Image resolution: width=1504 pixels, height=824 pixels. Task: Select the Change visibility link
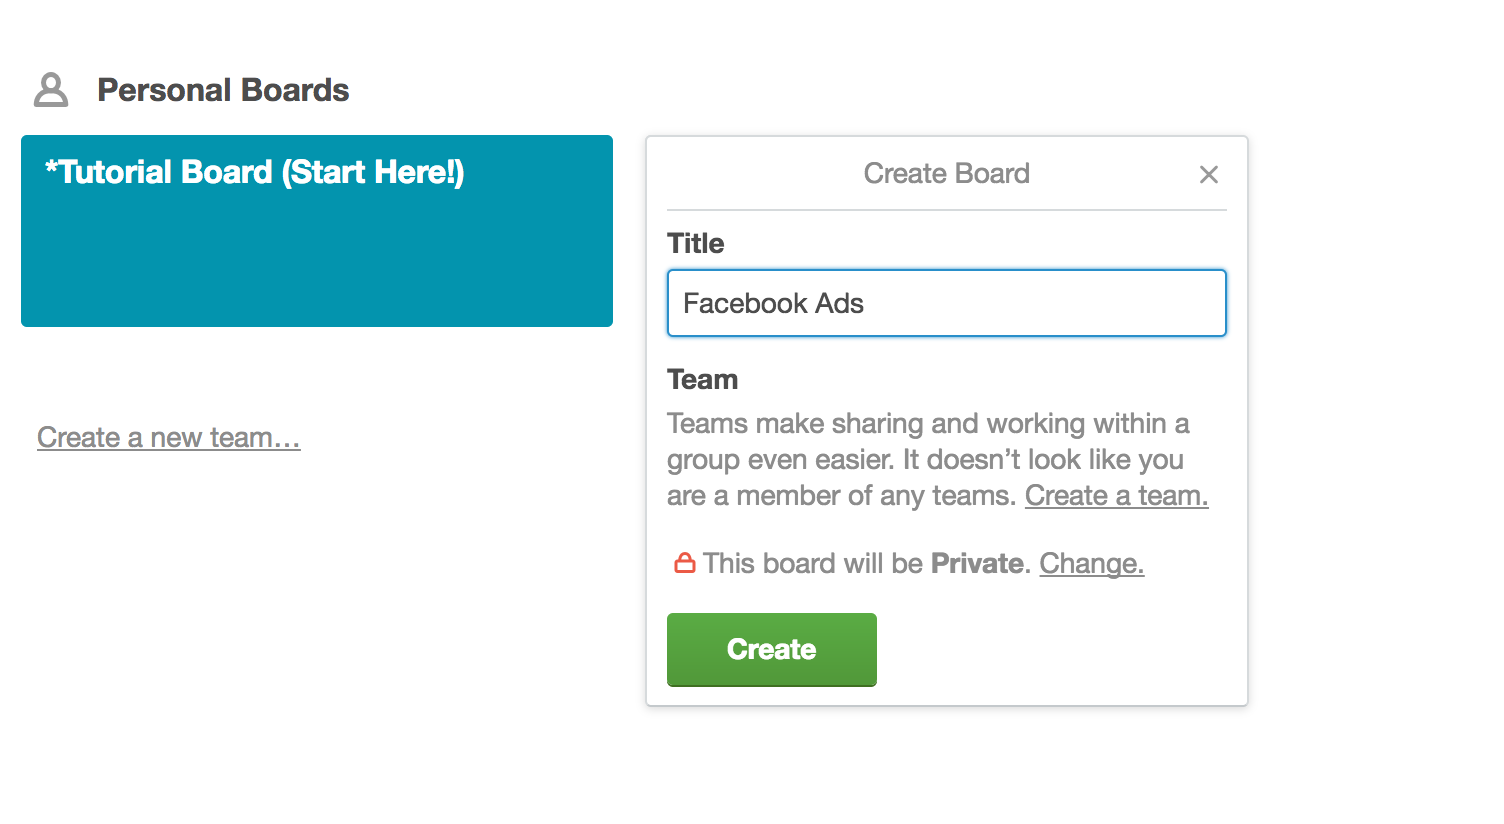pyautogui.click(x=1092, y=564)
